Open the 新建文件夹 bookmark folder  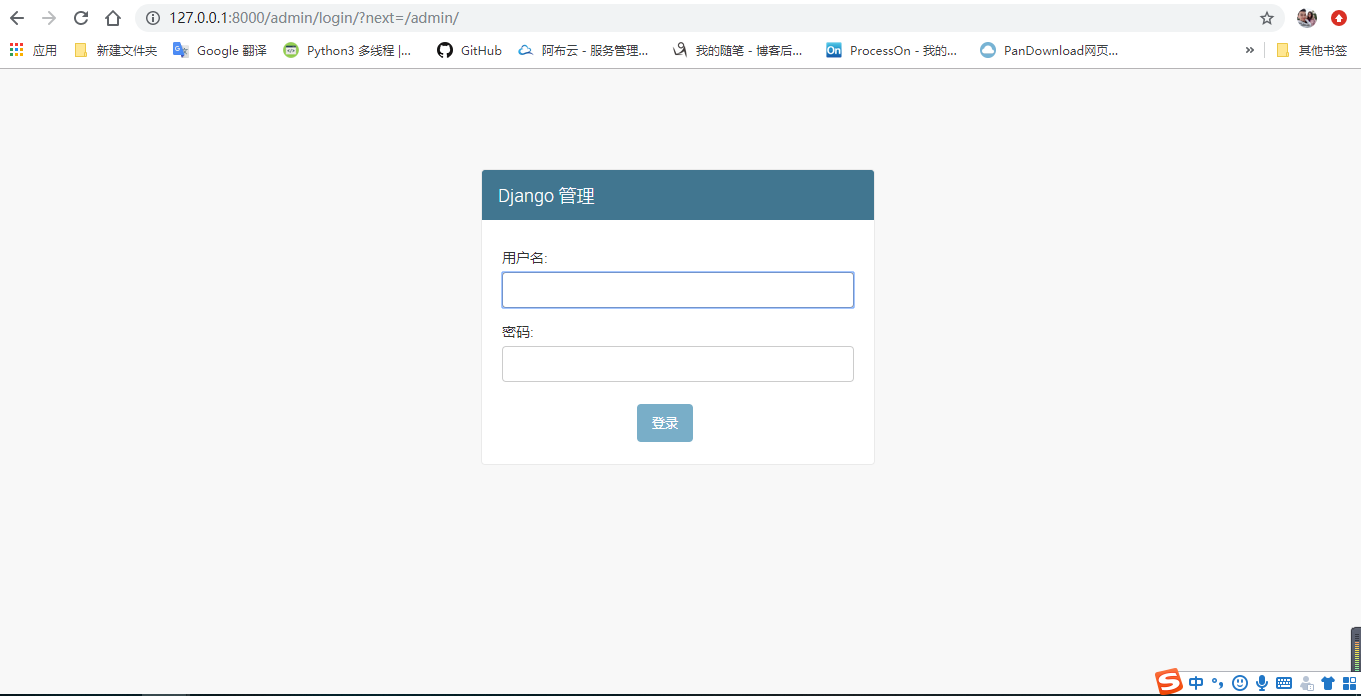click(x=116, y=50)
